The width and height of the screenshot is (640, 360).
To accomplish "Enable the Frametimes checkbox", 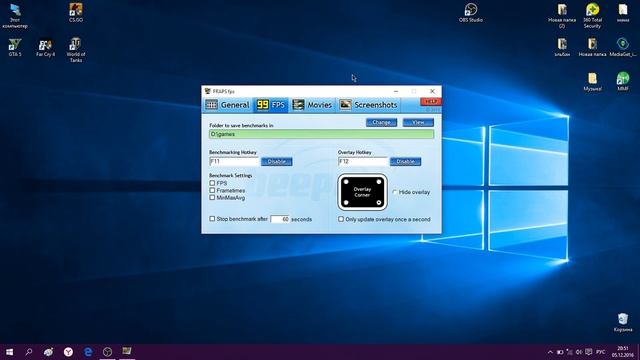I will click(x=212, y=190).
